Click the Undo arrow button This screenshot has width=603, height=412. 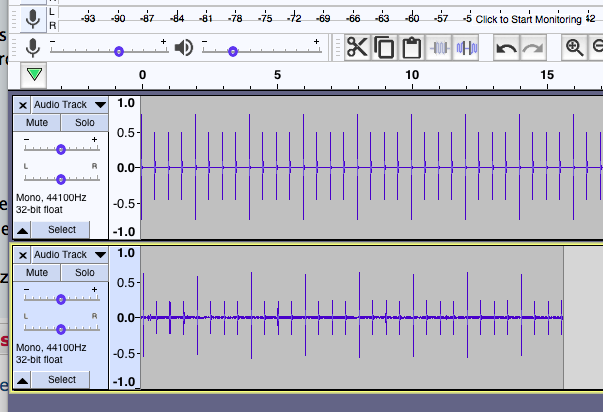click(x=506, y=48)
